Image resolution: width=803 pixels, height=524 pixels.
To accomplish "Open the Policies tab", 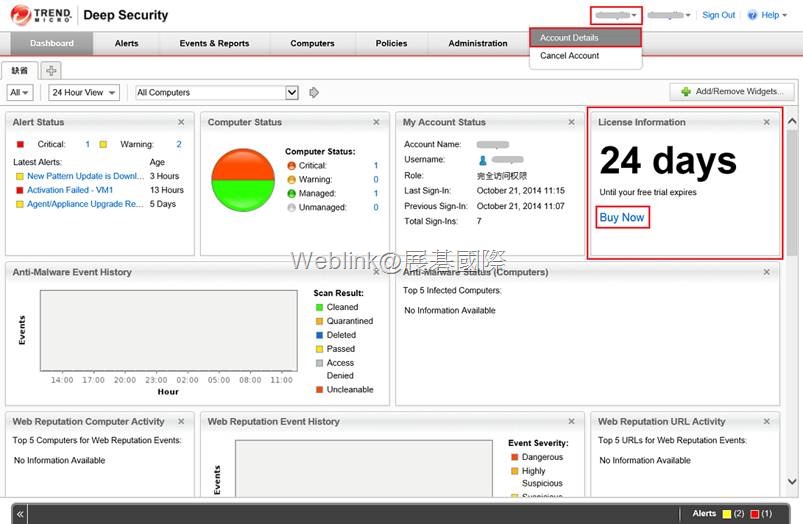I will (x=391, y=44).
